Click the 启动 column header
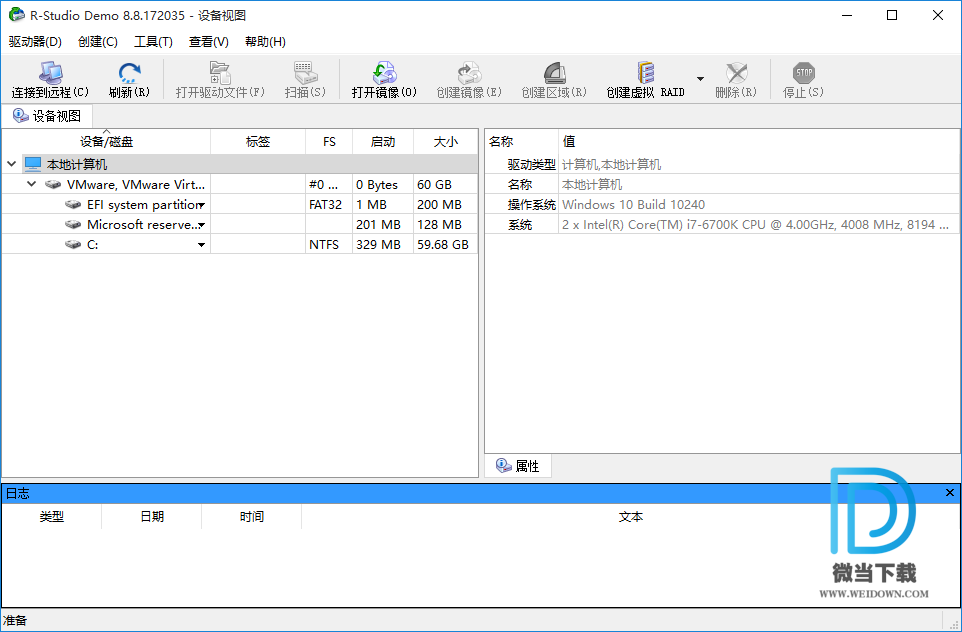 point(383,142)
